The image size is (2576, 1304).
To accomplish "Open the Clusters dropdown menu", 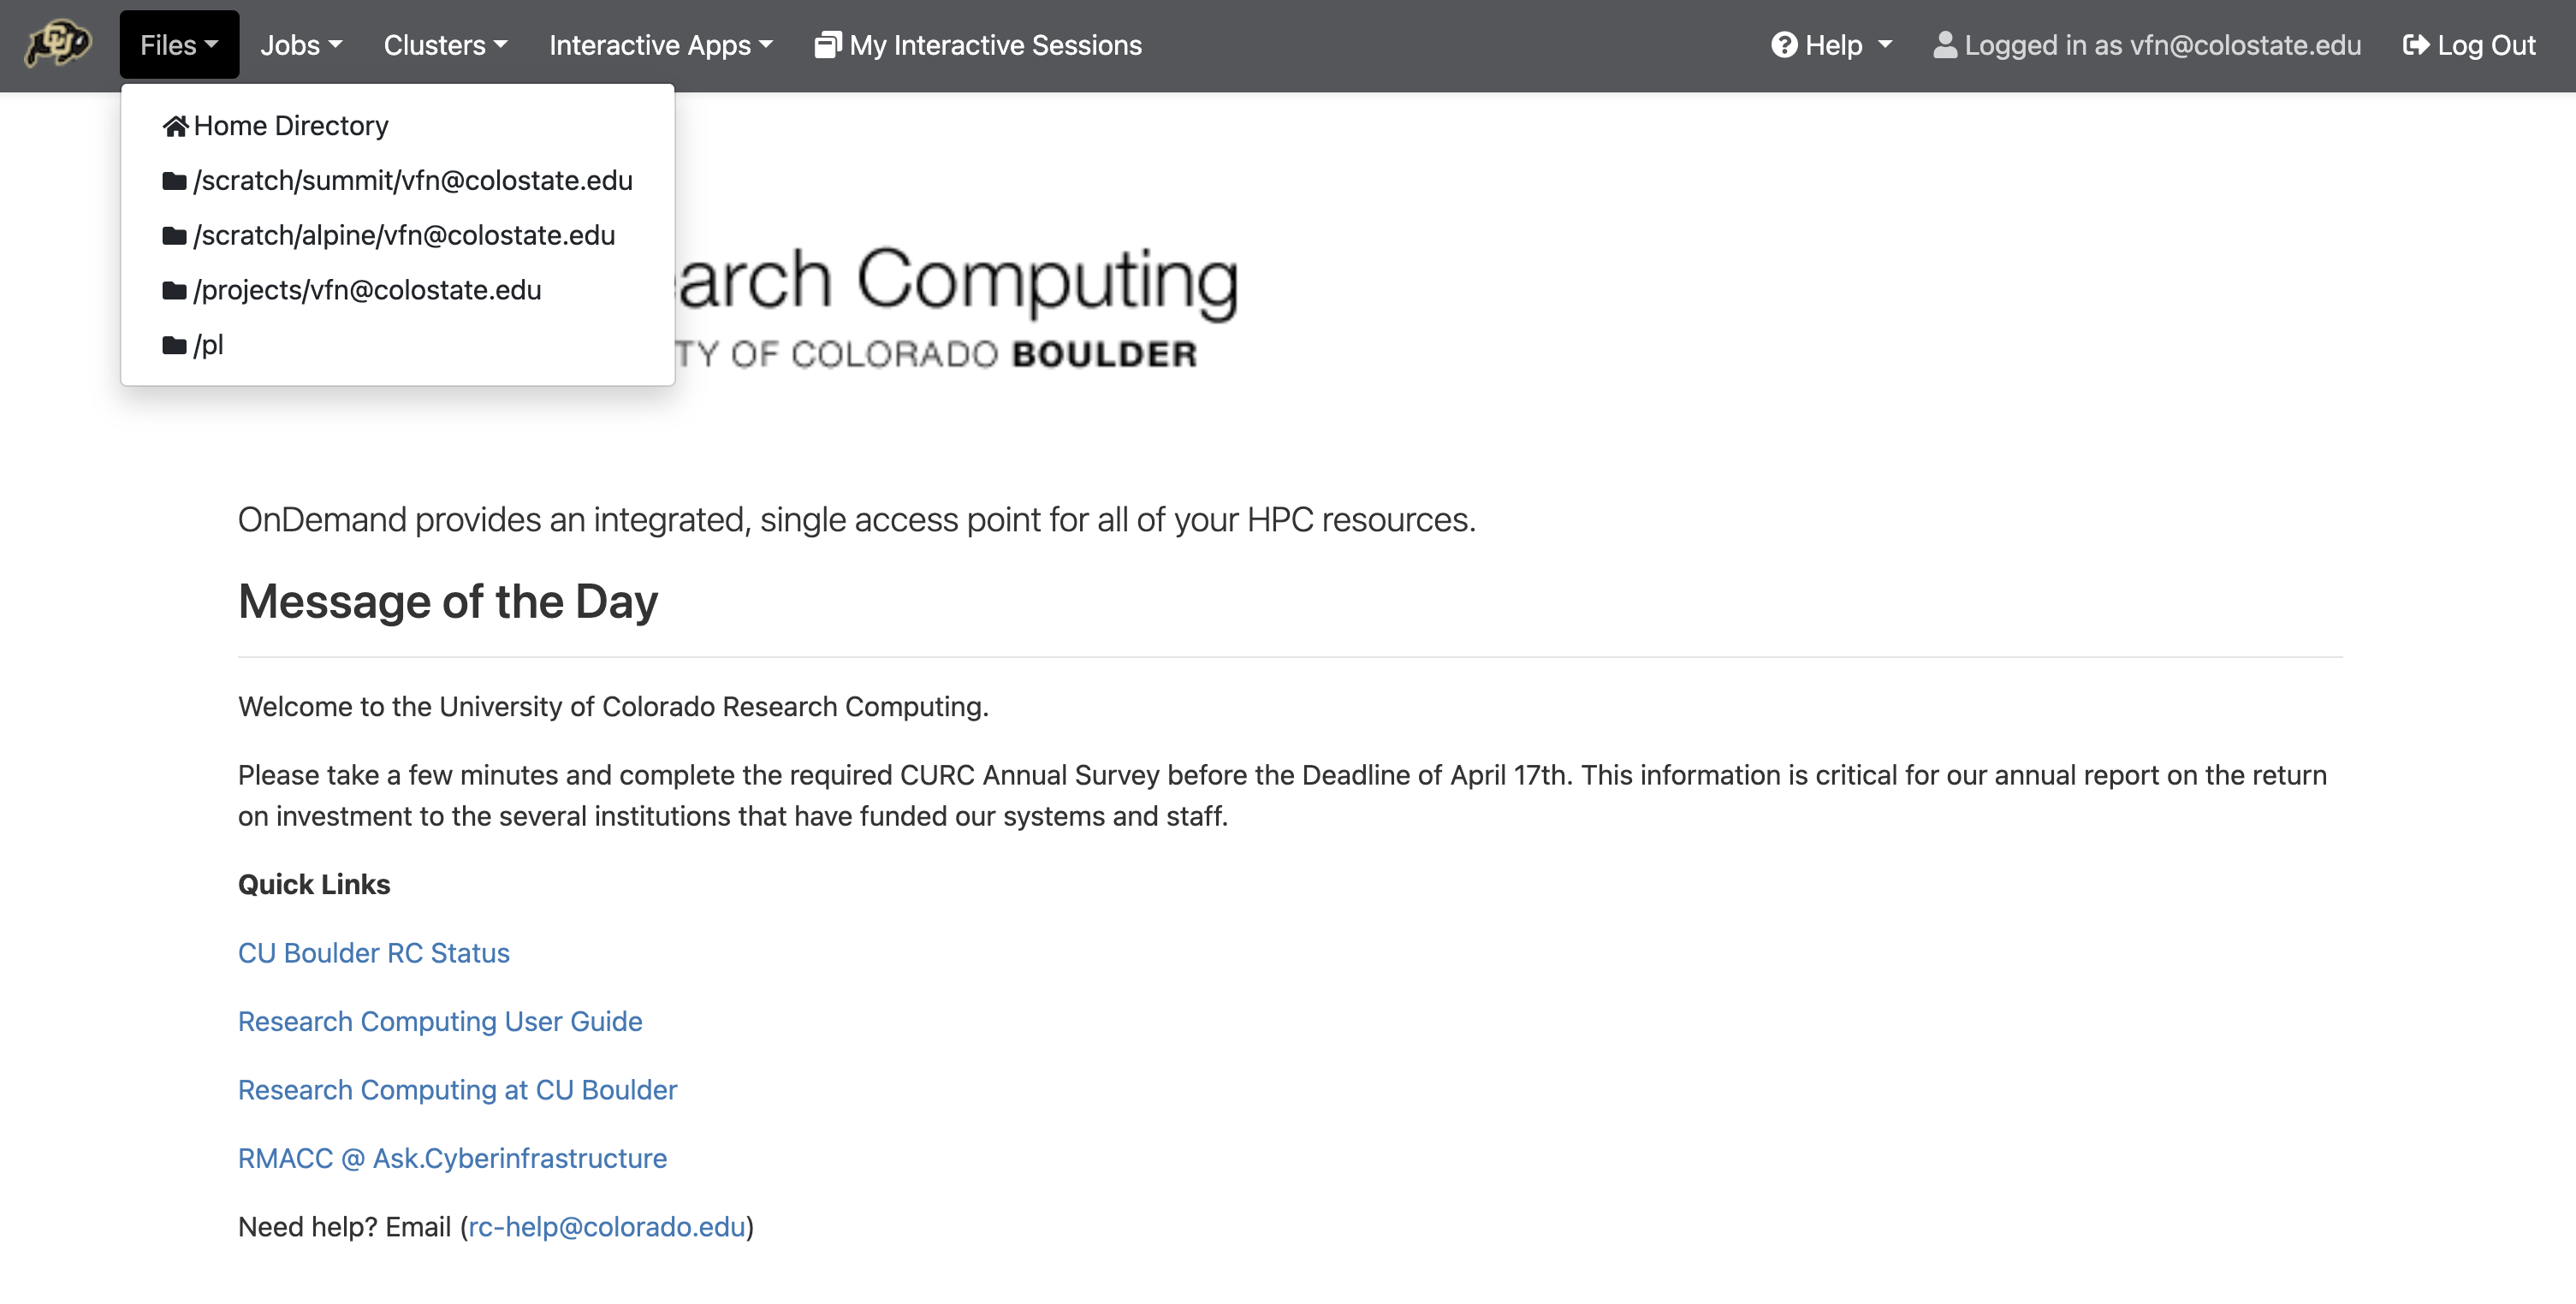I will coord(446,45).
